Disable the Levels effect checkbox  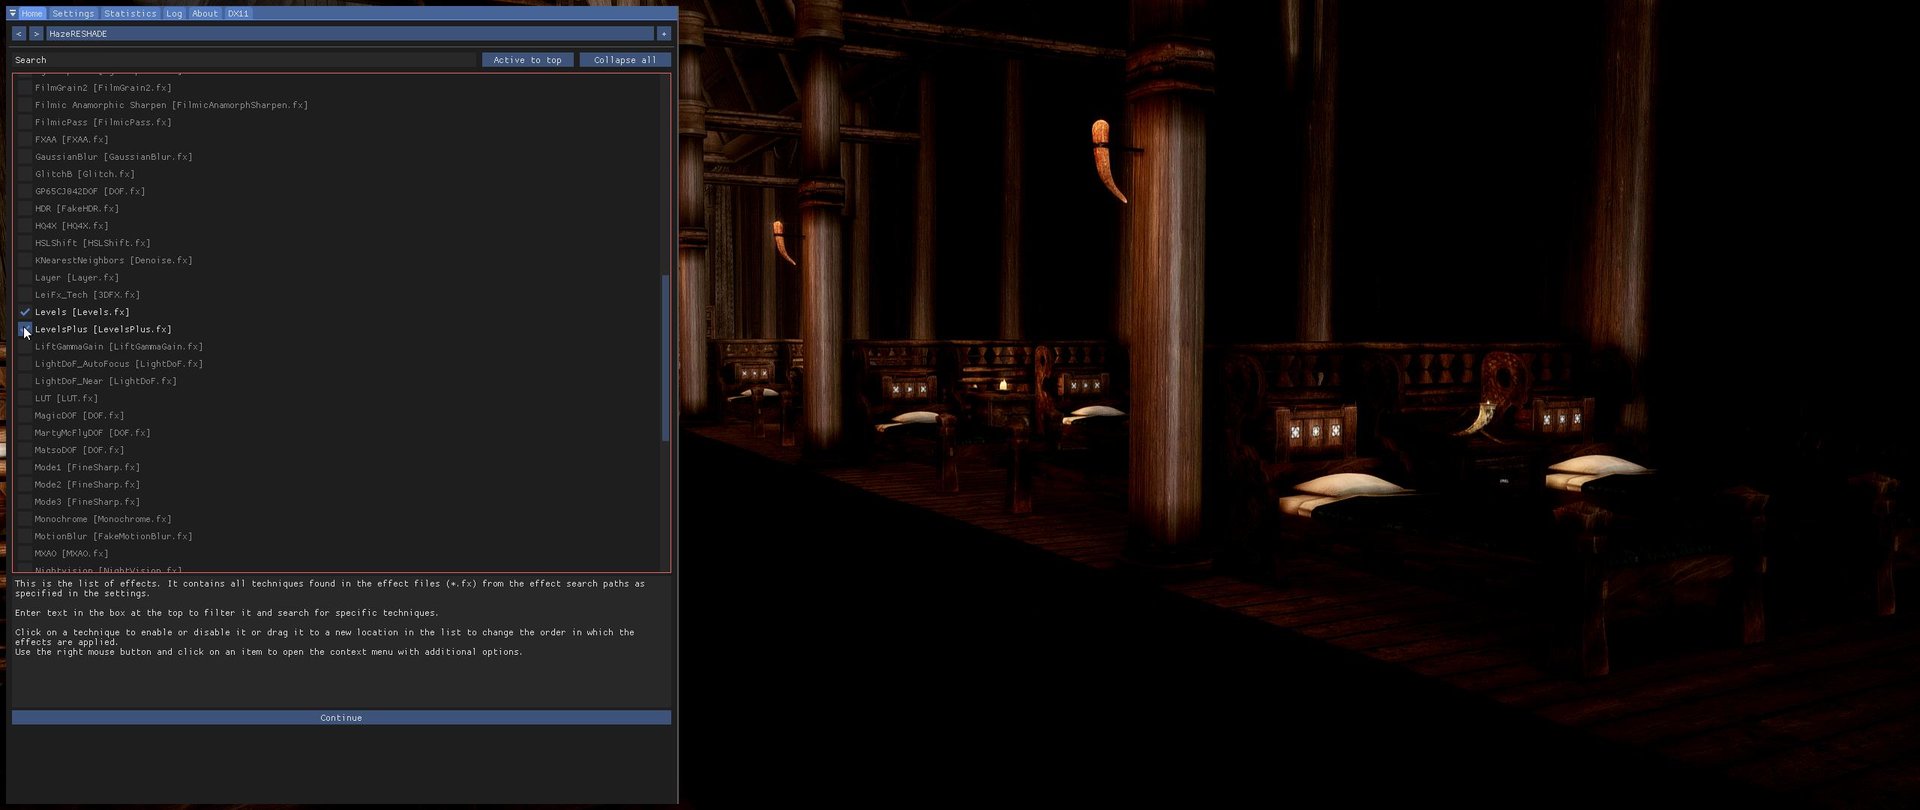[25, 312]
